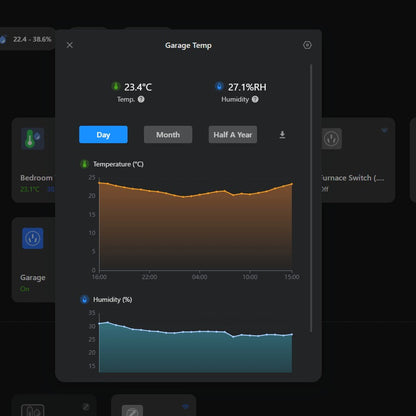This screenshot has height=416, width=416.
Task: Click the blue humidity drop beside 27.1%RH
Action: click(x=219, y=86)
